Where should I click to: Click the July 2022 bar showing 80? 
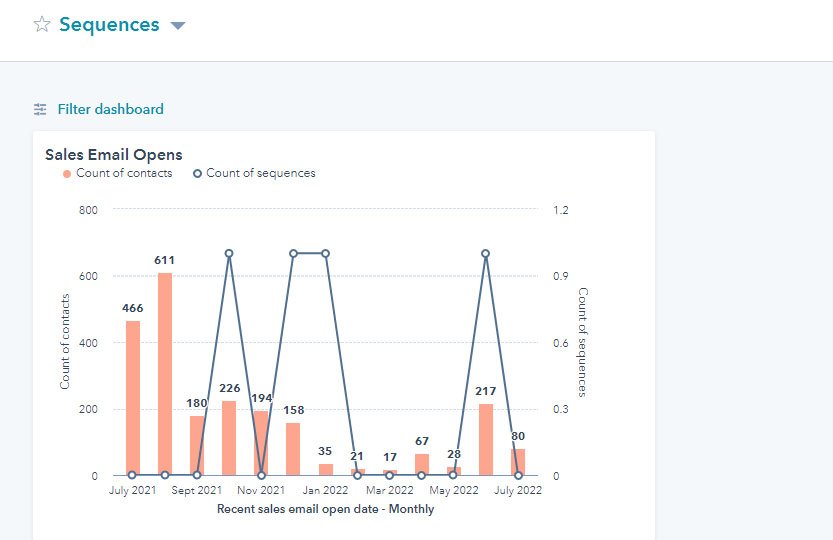518,462
